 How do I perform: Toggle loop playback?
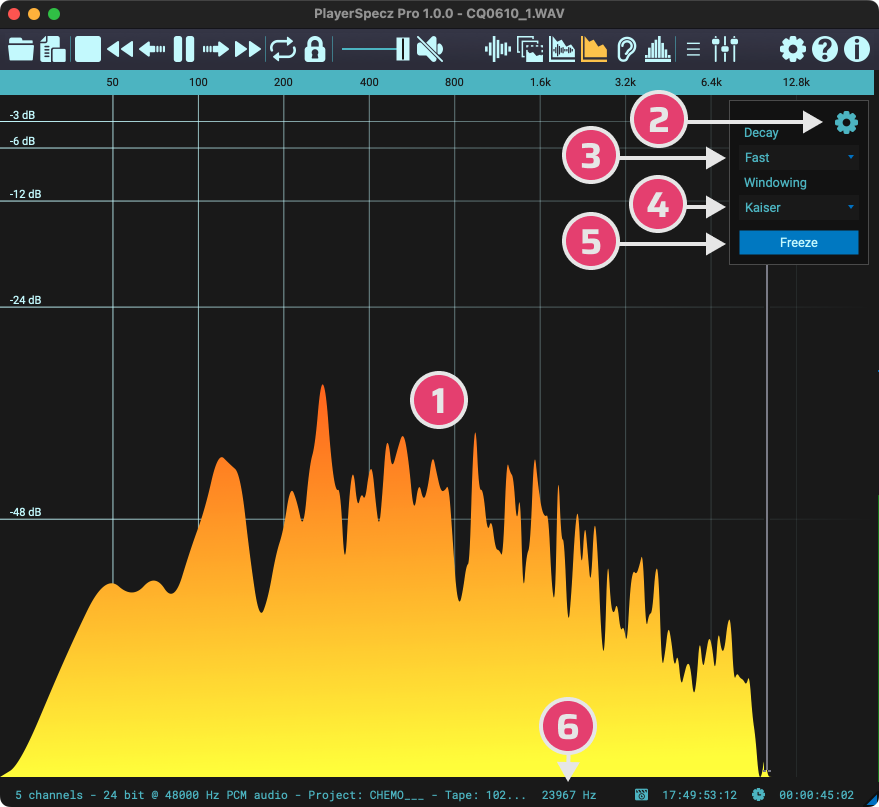283,49
